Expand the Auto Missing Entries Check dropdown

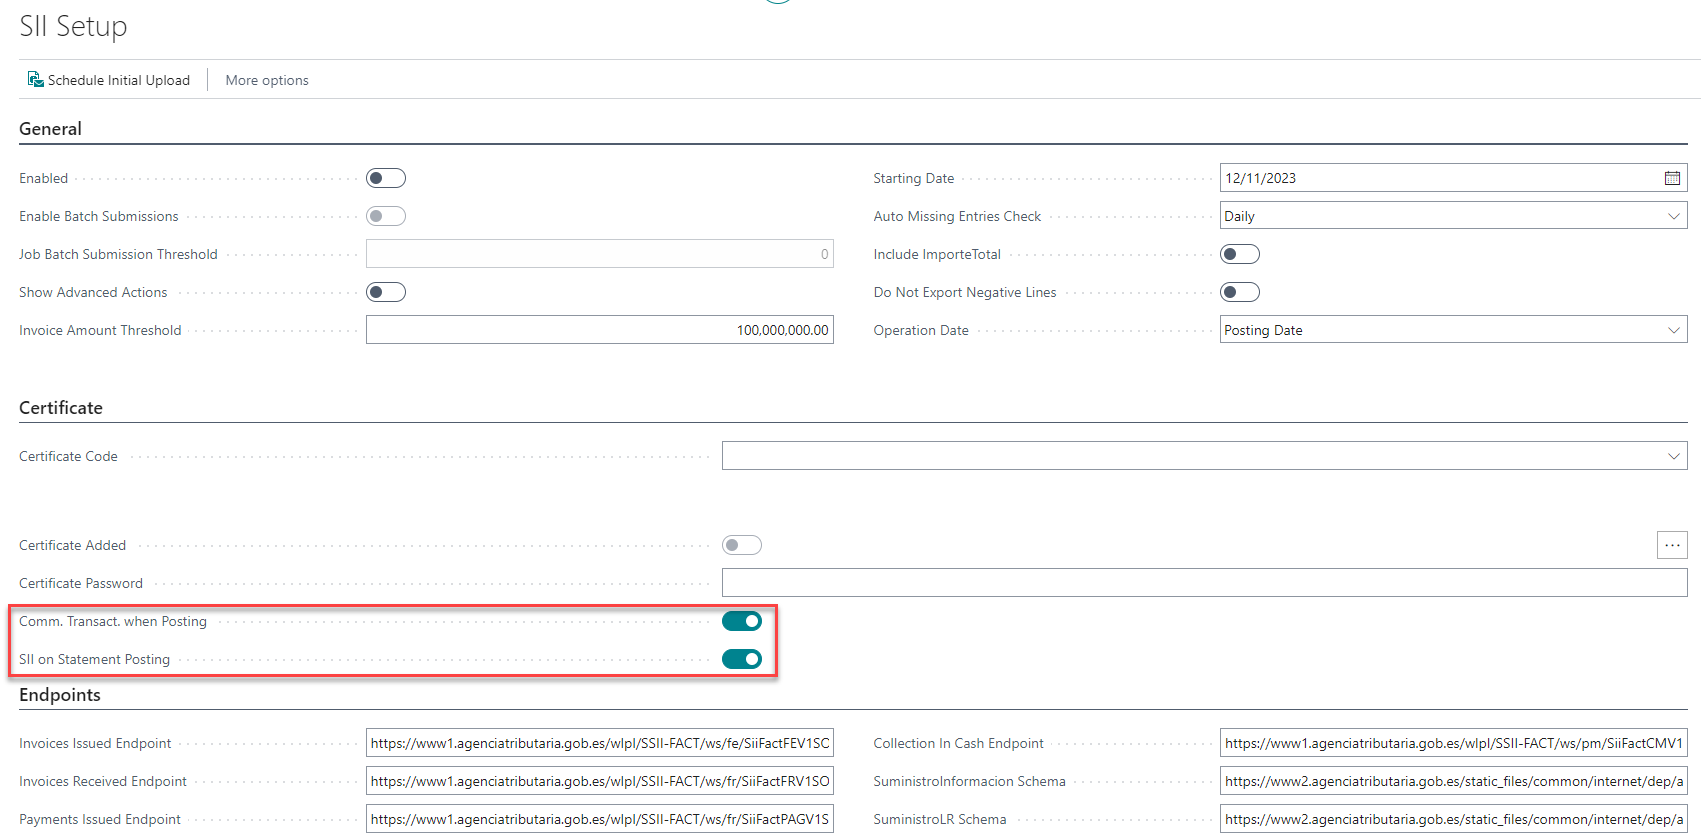pos(1673,216)
